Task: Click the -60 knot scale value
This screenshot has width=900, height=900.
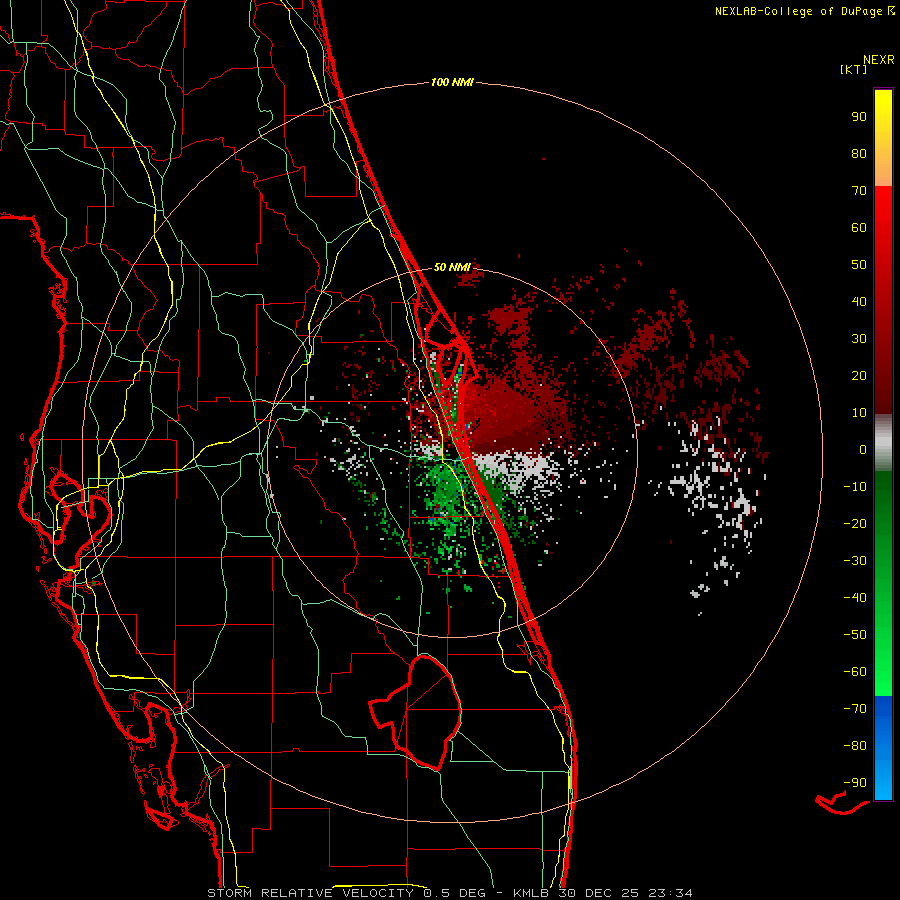Action: (855, 672)
